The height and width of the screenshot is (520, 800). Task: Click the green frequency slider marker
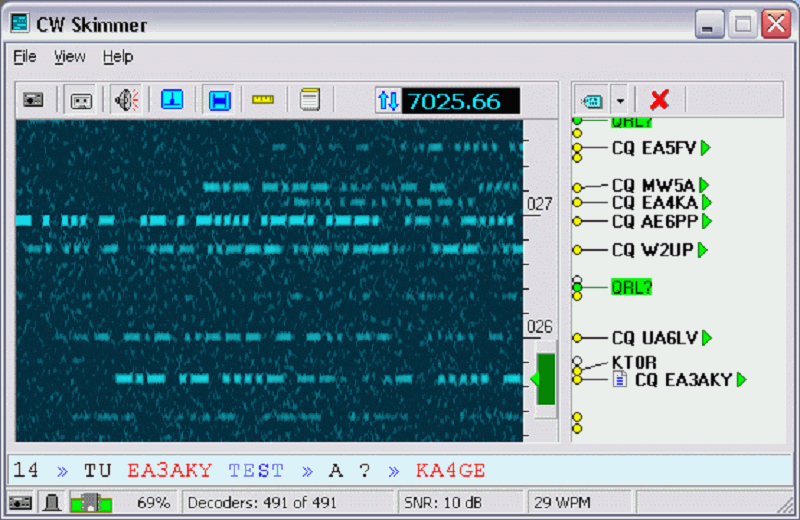pos(543,379)
